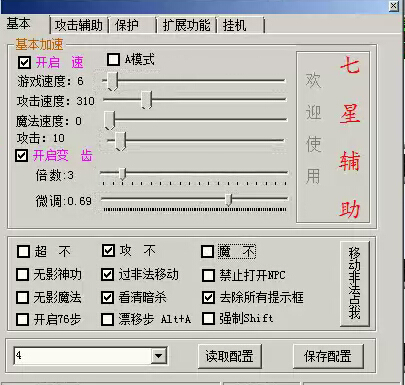This screenshot has height=385, width=405.
Task: Click the 七星辅助 welcome panel
Action: pos(333,137)
